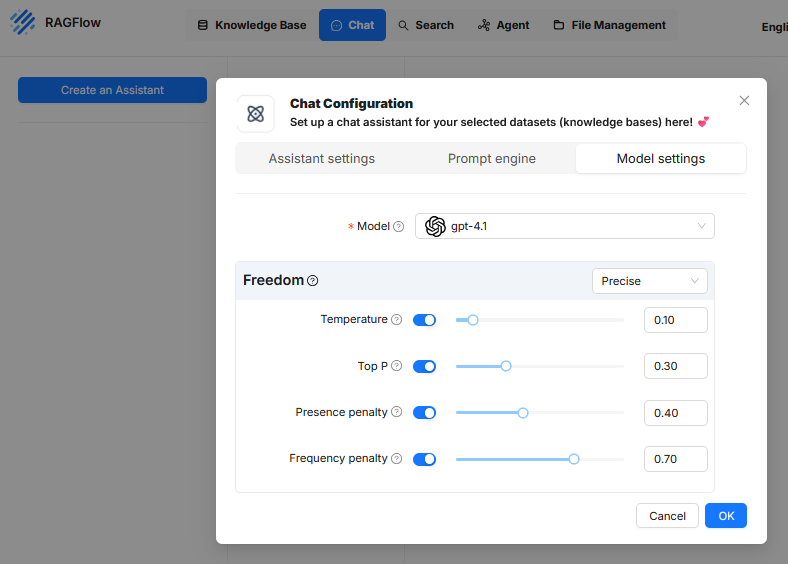Close the Chat Configuration dialog
The width and height of the screenshot is (788, 564).
point(744,101)
